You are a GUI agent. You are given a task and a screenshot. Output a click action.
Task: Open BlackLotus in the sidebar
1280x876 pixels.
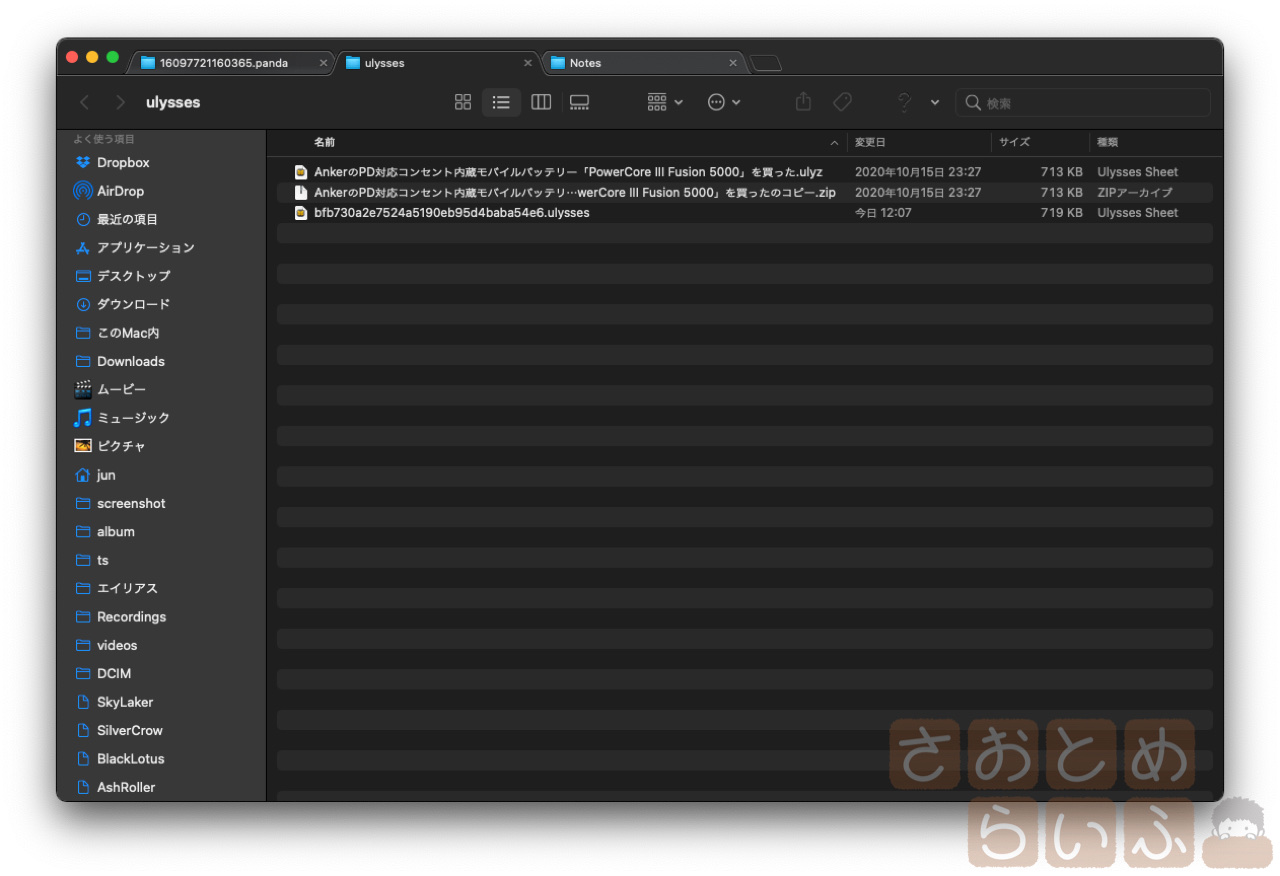[131, 758]
